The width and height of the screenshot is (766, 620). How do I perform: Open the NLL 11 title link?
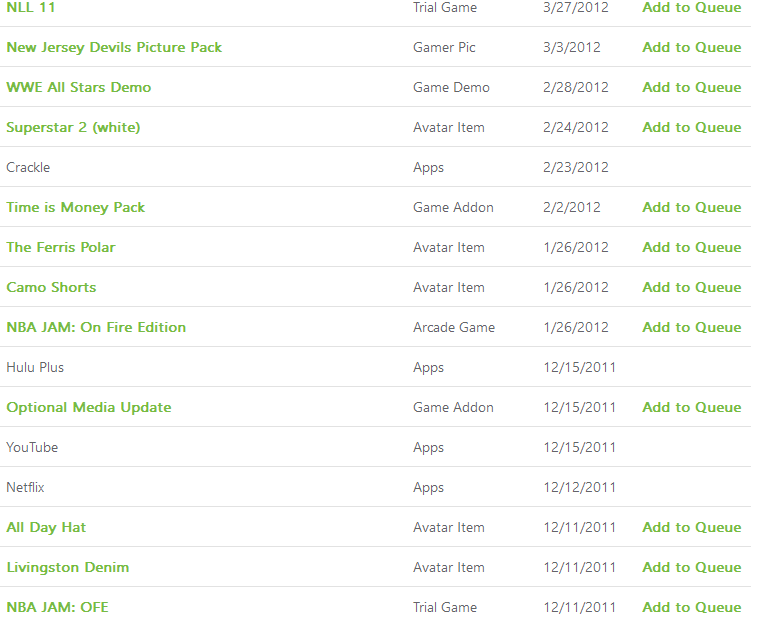31,7
